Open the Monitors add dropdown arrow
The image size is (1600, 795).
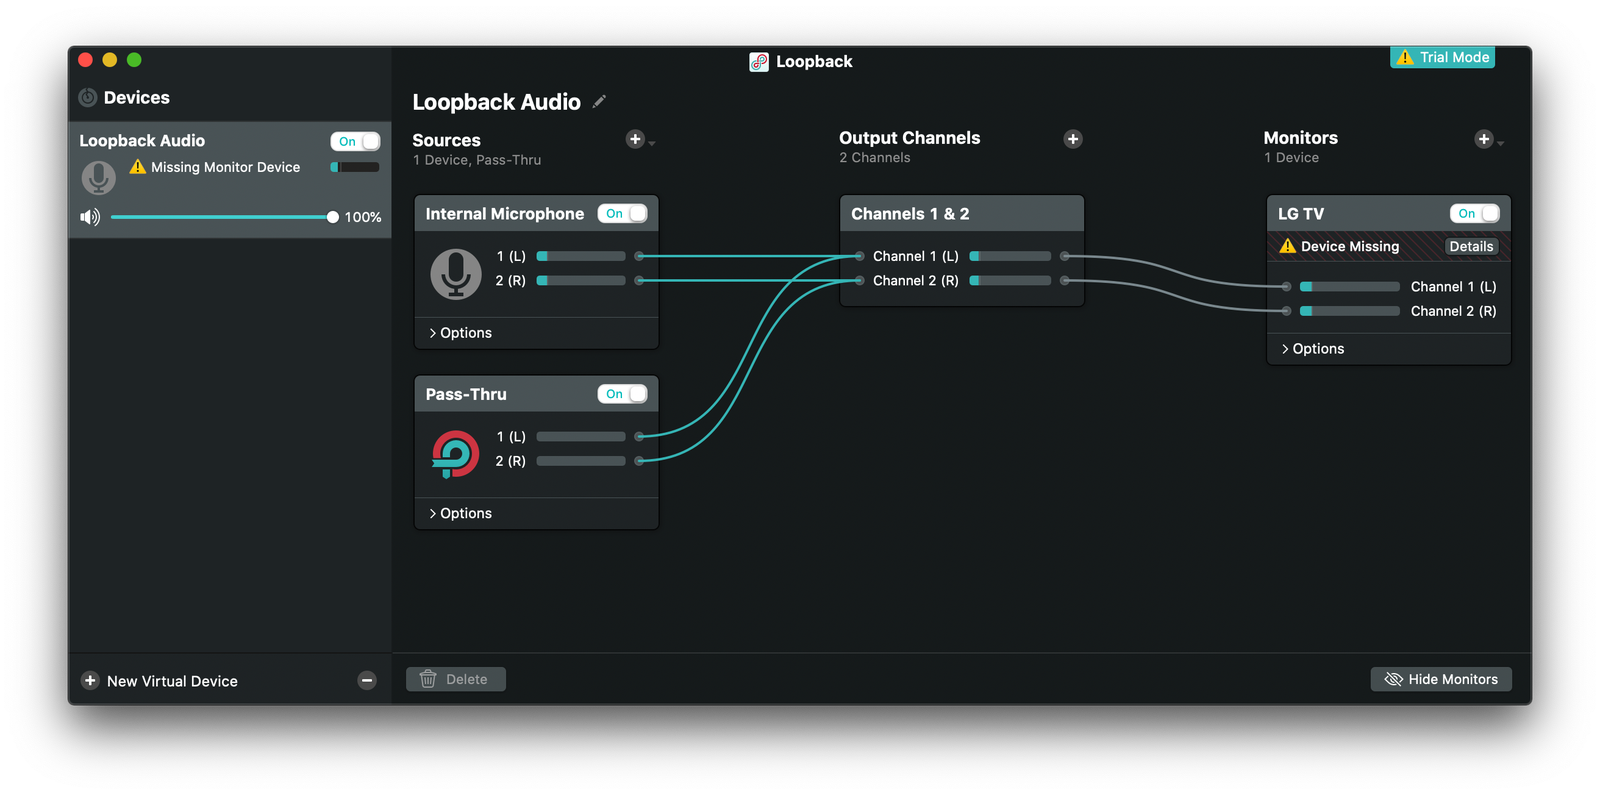tap(1501, 144)
